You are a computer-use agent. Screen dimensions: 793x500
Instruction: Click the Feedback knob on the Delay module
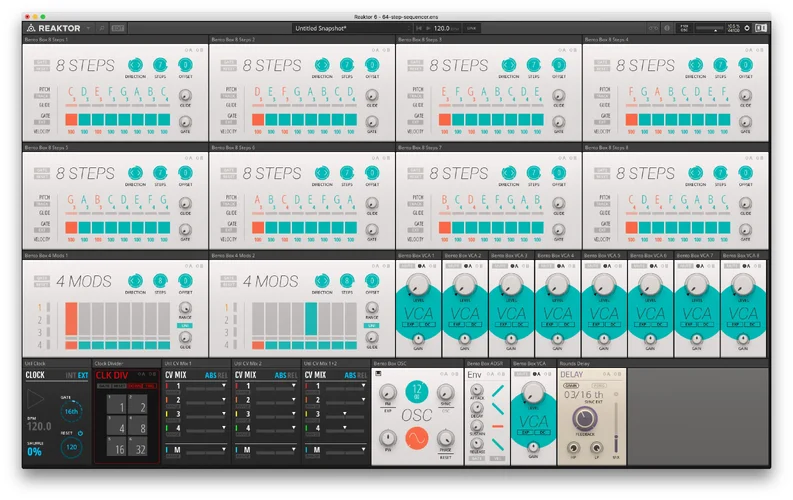(x=584, y=419)
